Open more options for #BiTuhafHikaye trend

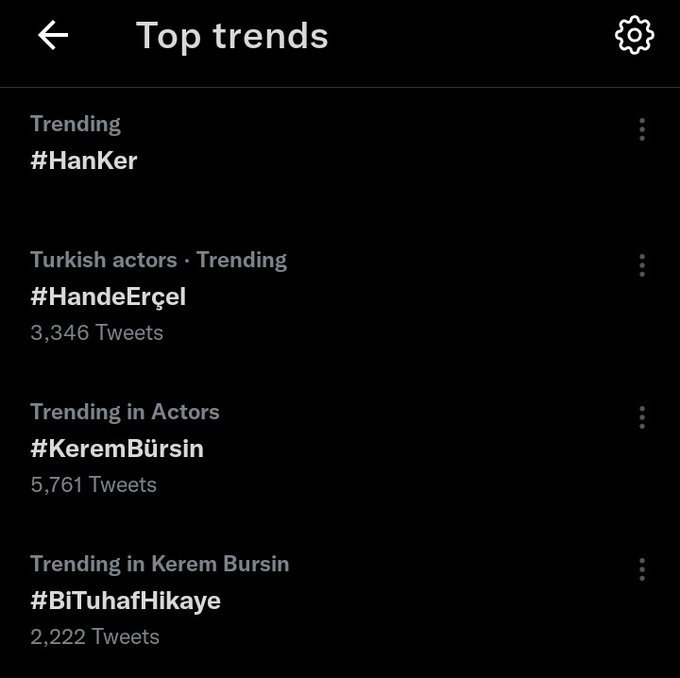642,569
